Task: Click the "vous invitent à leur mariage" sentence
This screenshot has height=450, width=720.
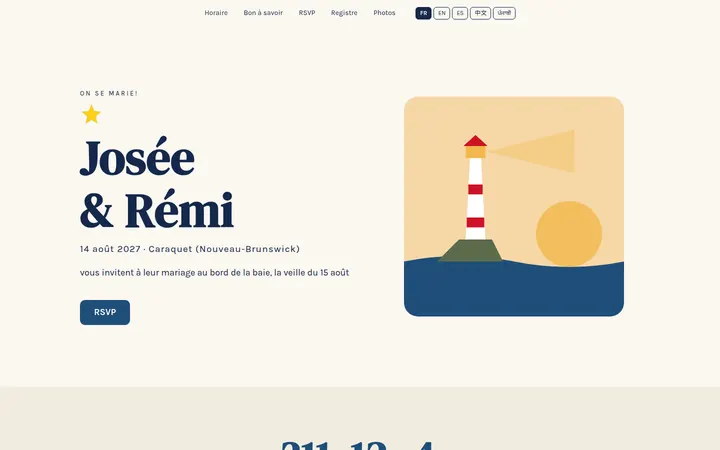Action: click(x=214, y=272)
